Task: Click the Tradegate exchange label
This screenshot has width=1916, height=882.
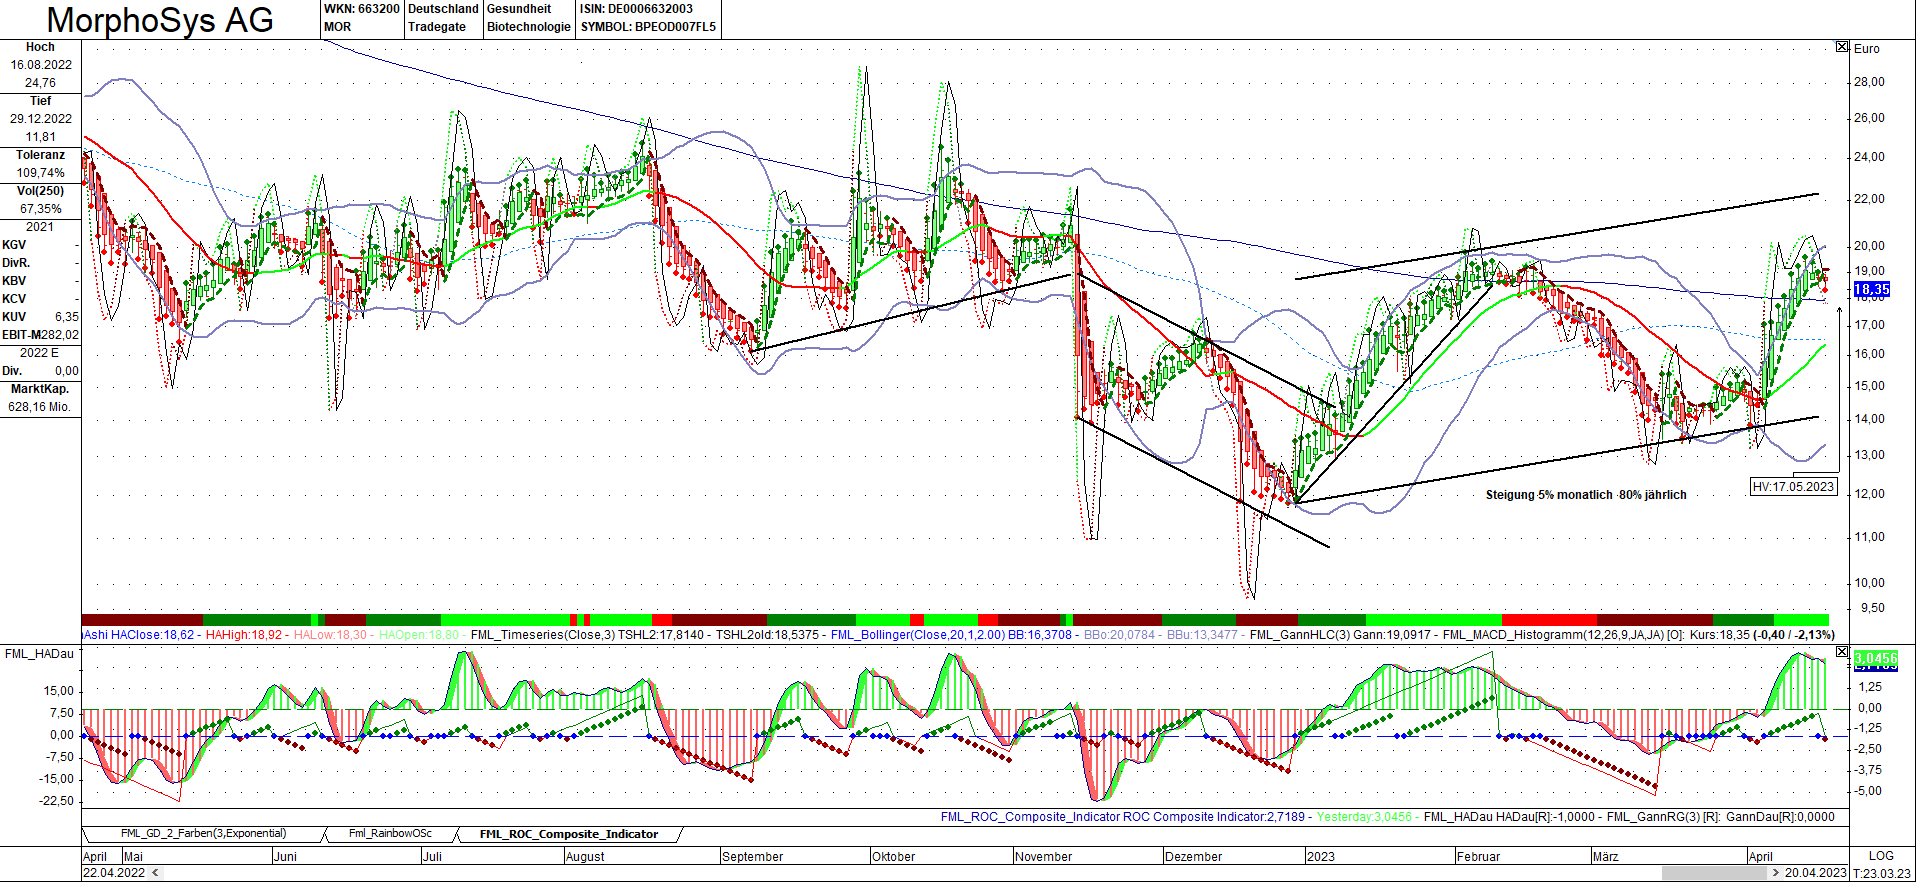Action: coord(437,27)
